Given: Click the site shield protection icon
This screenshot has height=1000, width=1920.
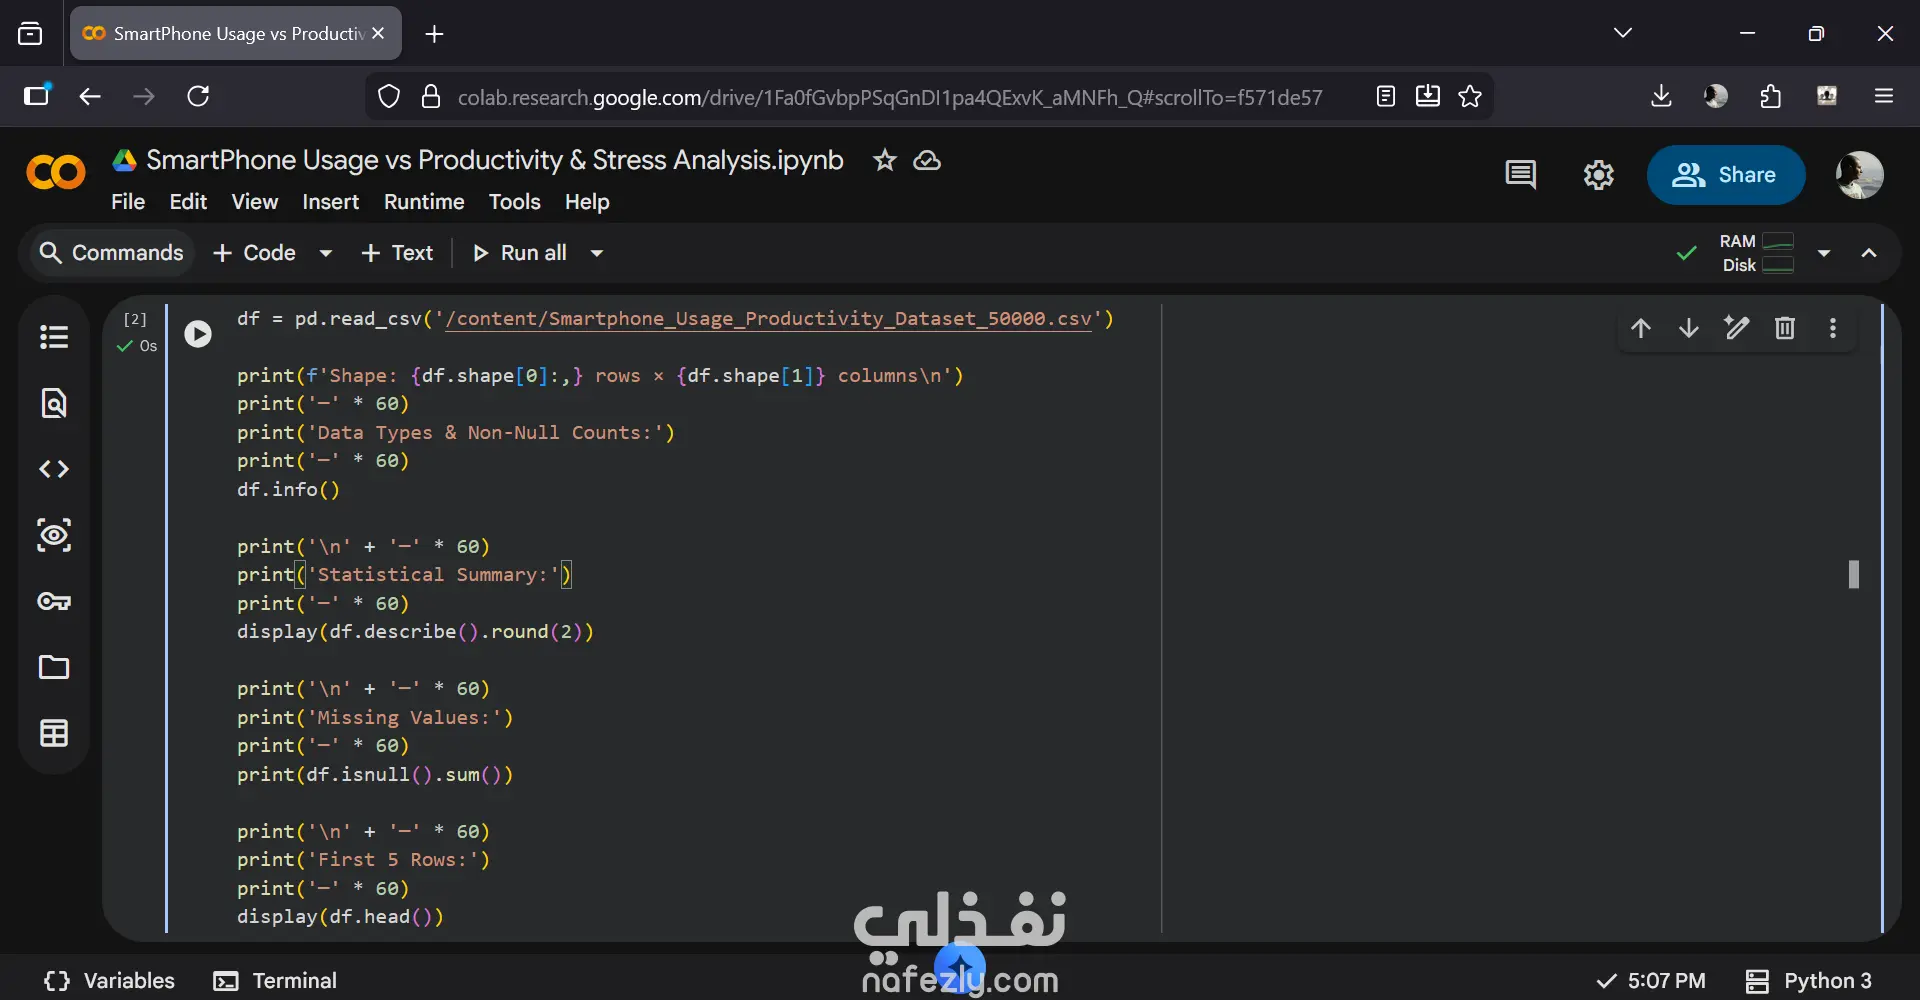Looking at the screenshot, I should [x=389, y=96].
